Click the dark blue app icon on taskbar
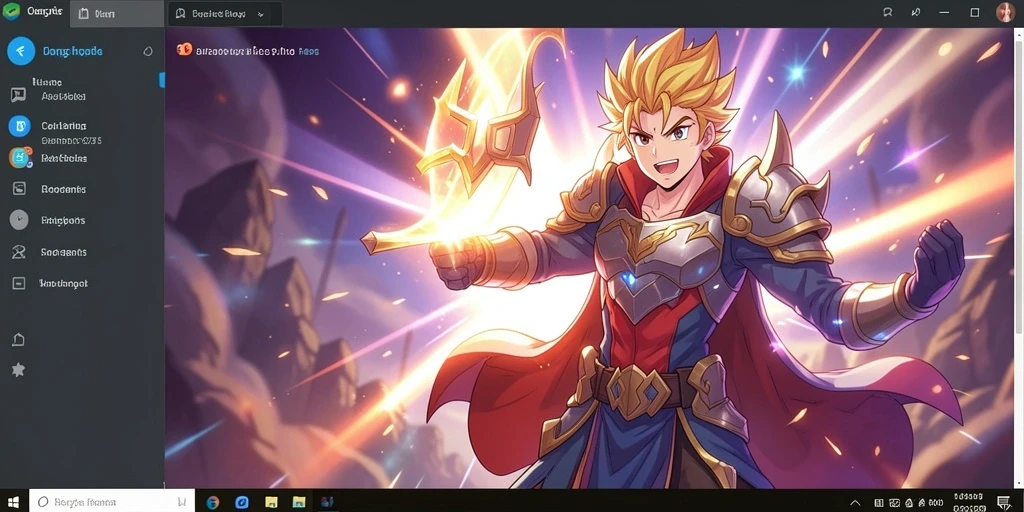The image size is (1024, 512). (327, 502)
